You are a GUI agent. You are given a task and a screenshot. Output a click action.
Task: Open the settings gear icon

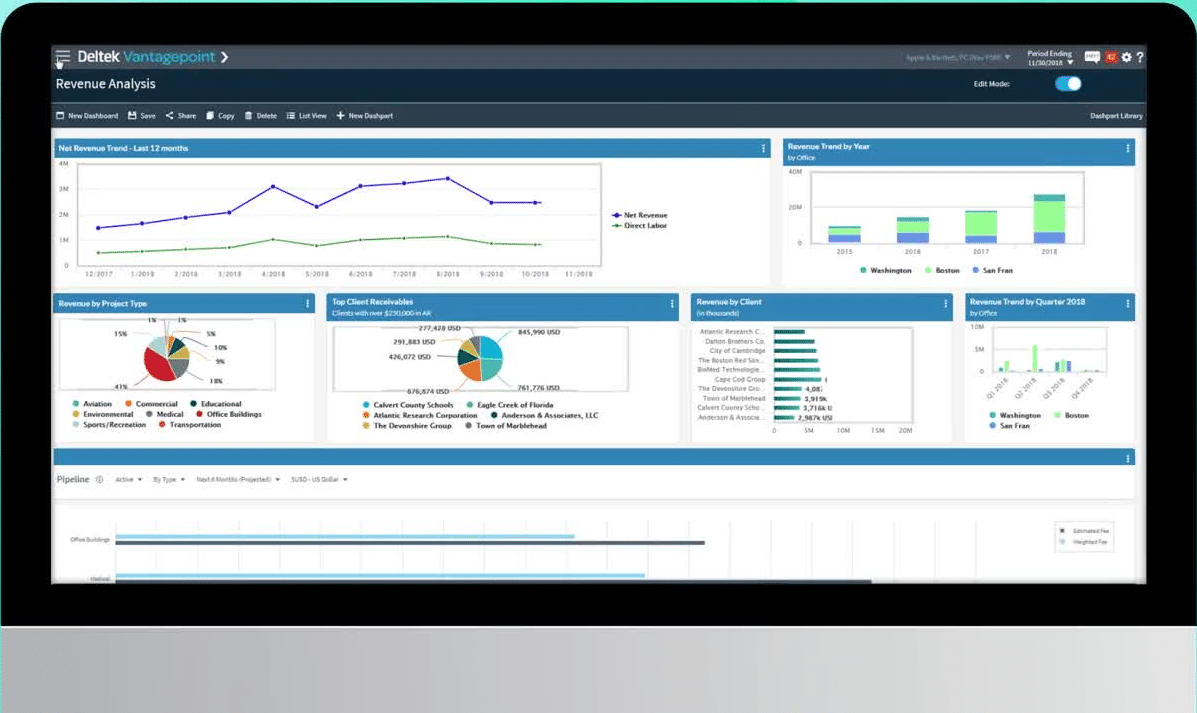1126,57
